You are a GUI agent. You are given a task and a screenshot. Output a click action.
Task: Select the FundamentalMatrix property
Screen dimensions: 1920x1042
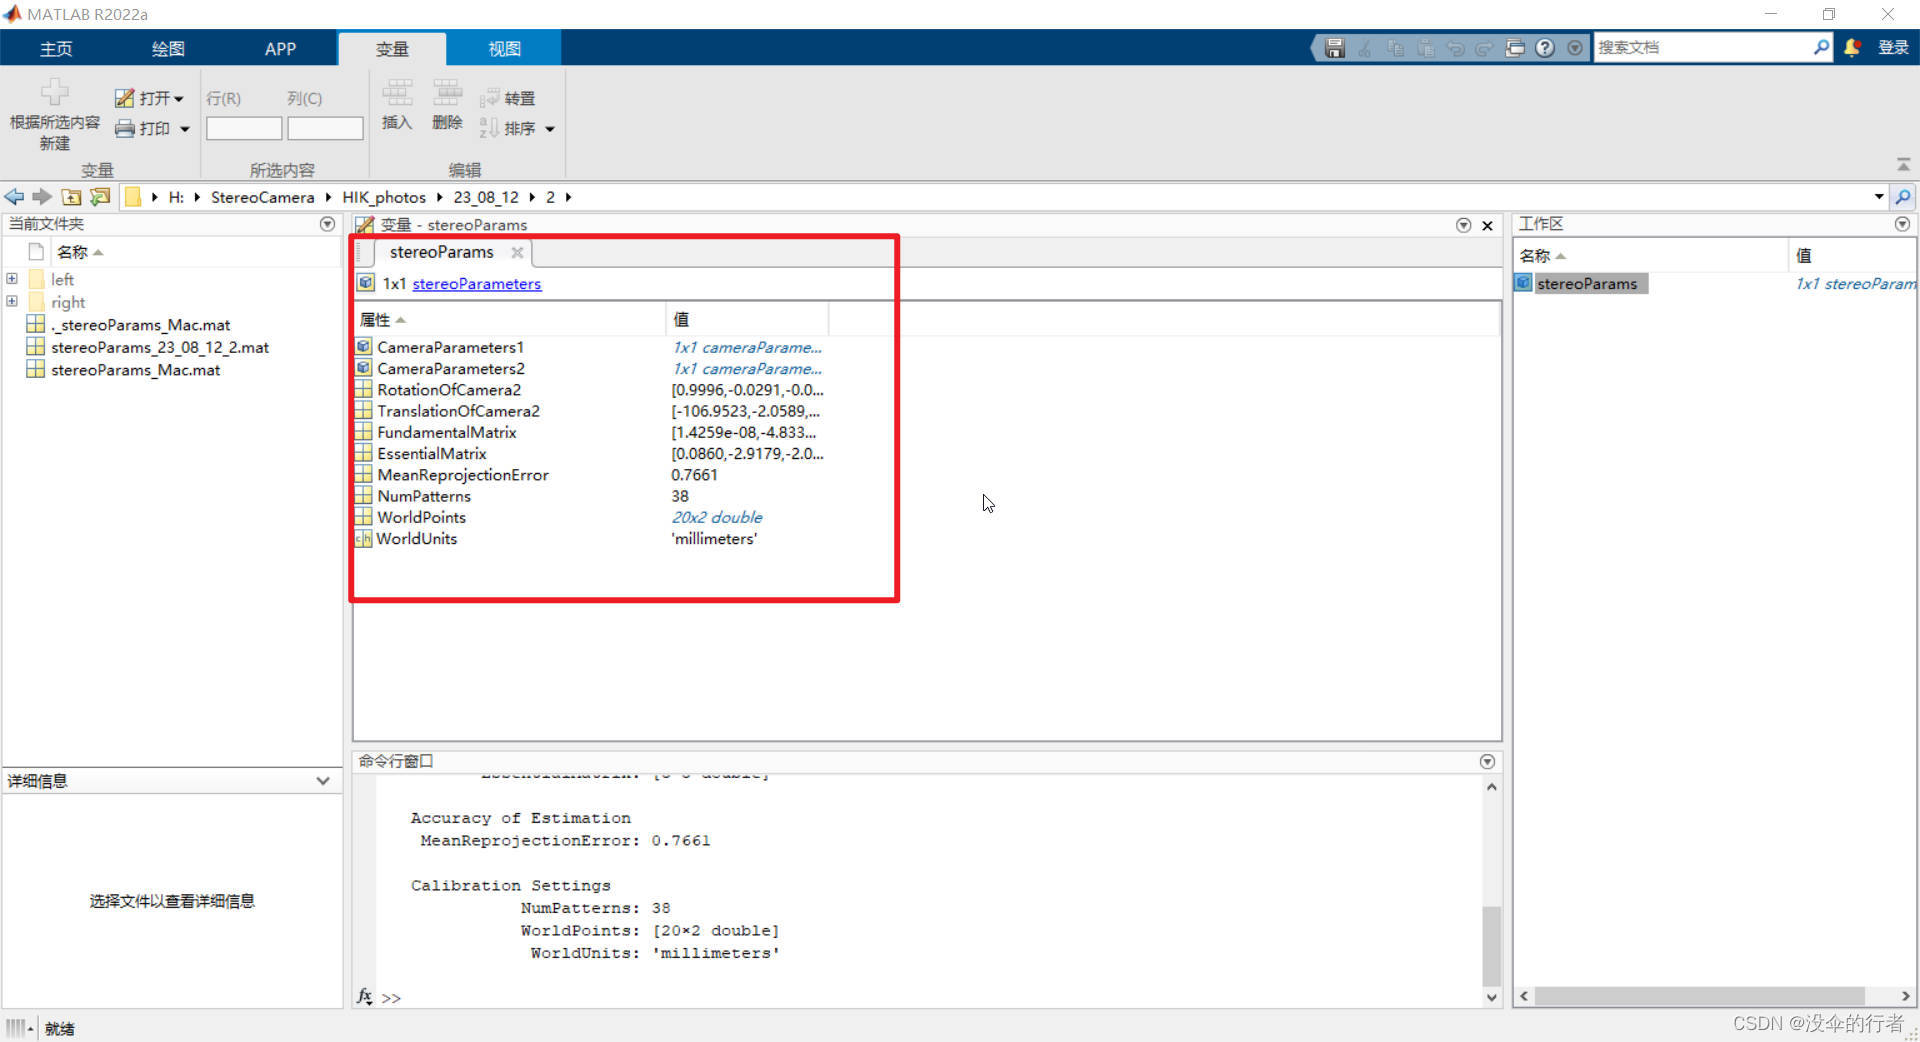point(447,432)
